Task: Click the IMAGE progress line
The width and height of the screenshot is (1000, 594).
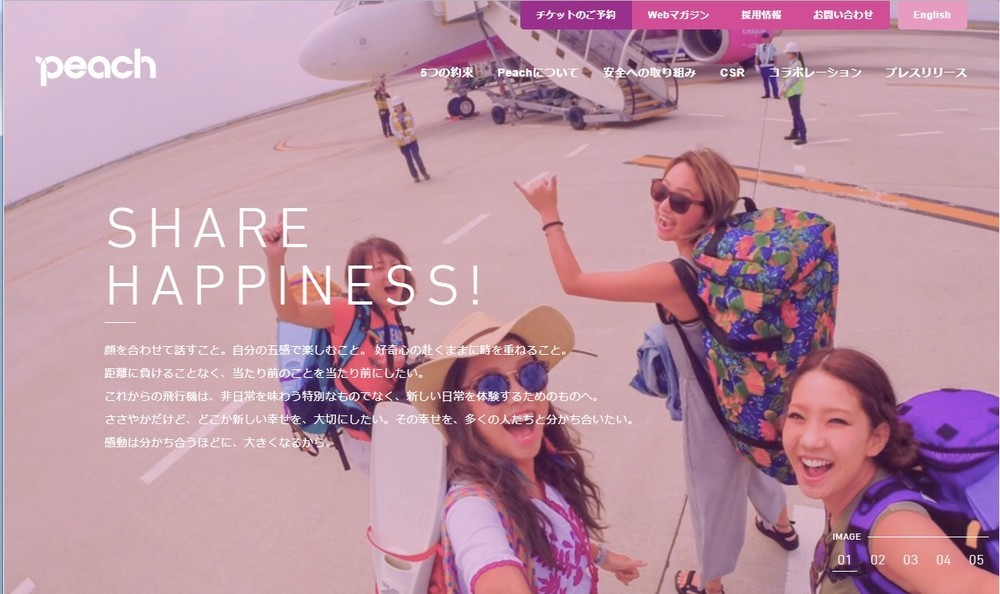Action: [x=928, y=537]
